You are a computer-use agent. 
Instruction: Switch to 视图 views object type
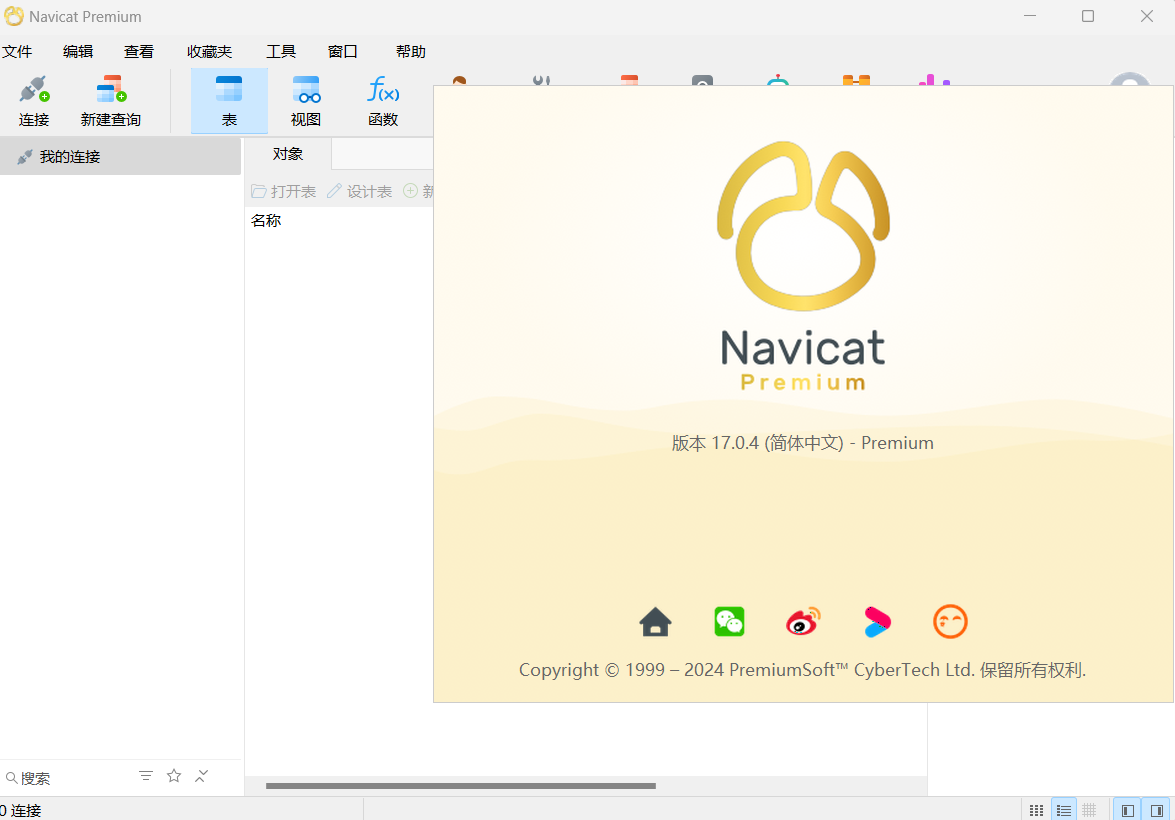tap(306, 101)
